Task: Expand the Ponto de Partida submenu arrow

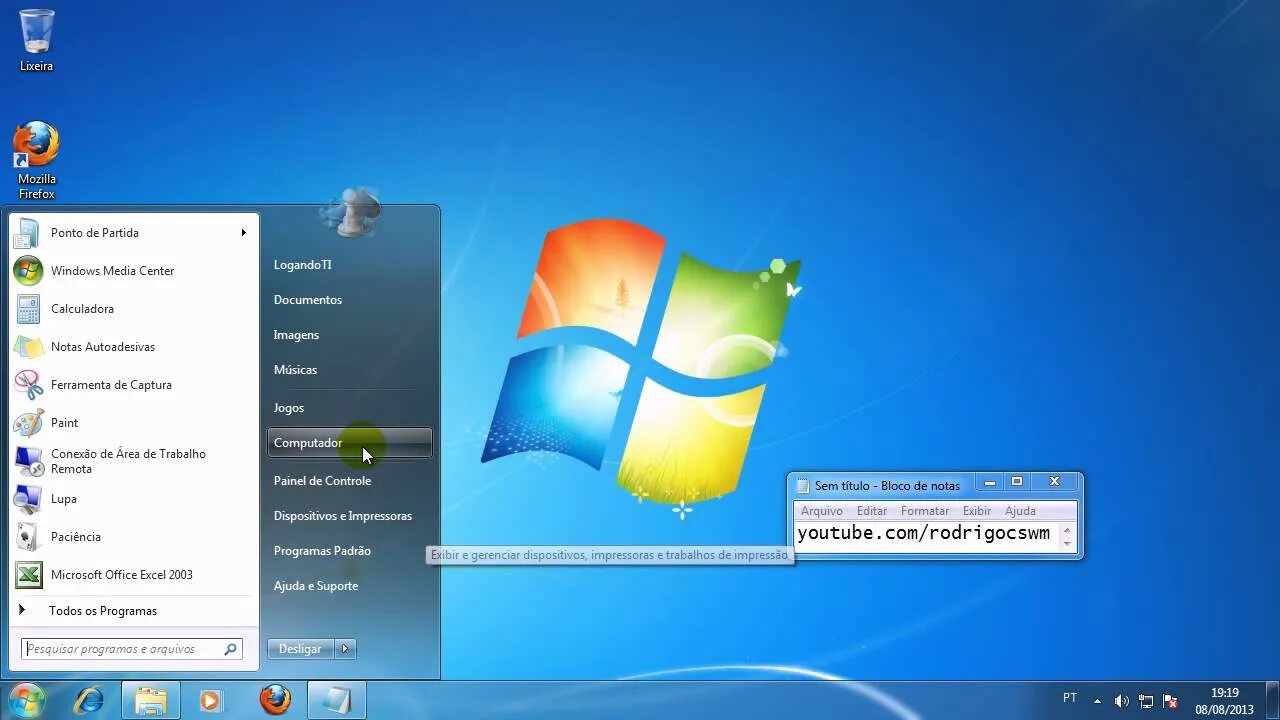Action: (x=243, y=233)
